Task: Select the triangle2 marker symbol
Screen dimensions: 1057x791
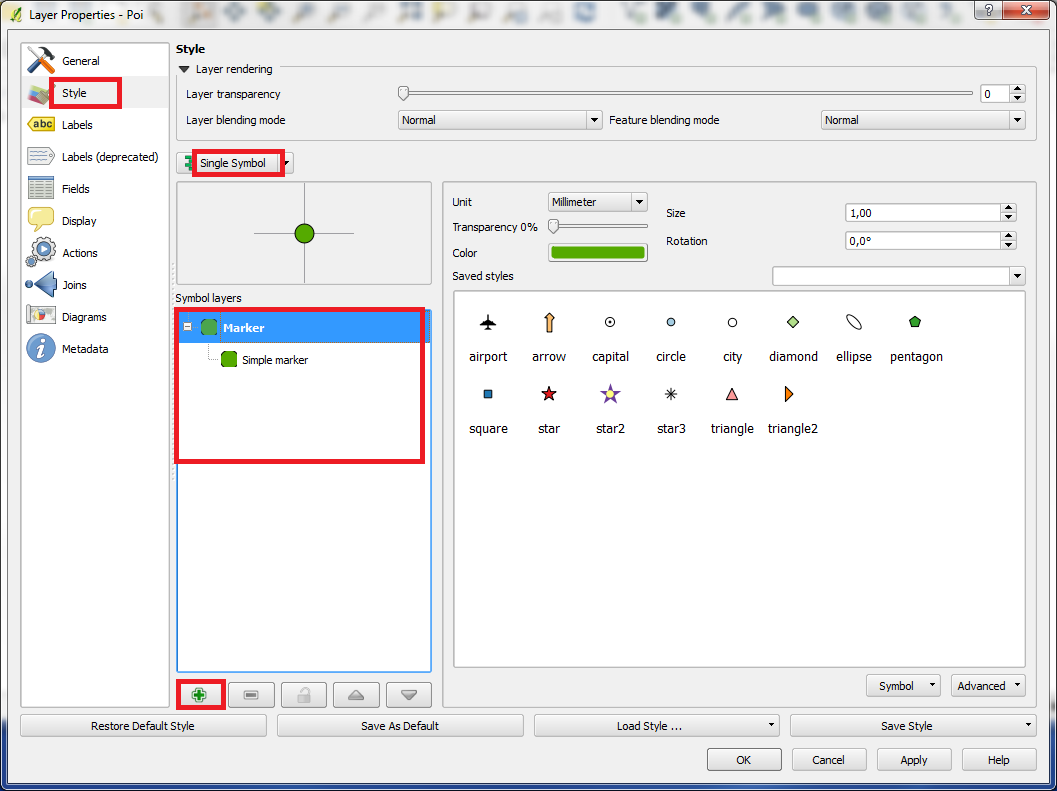Action: pos(789,394)
